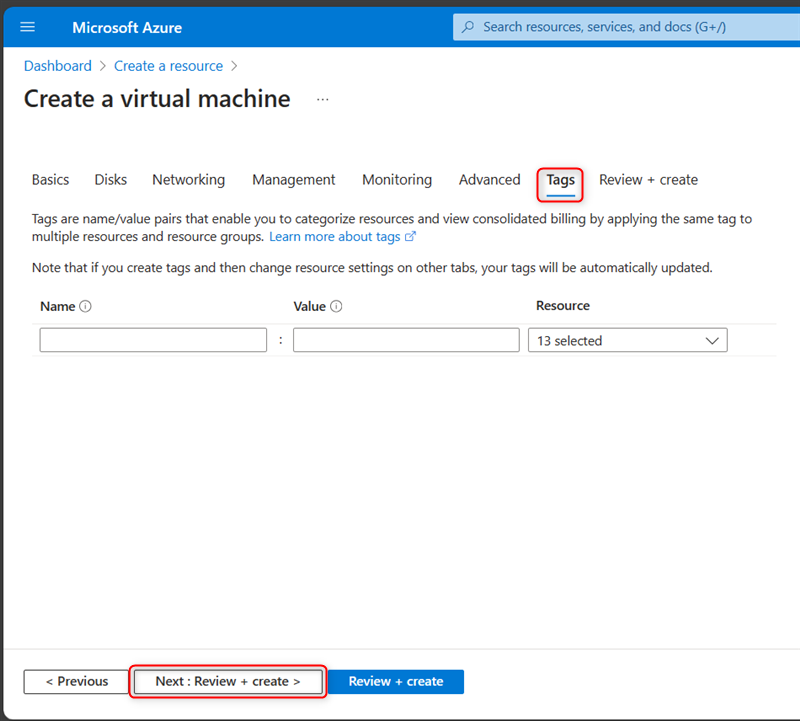Click the Value info icon
The height and width of the screenshot is (721, 800).
(336, 307)
